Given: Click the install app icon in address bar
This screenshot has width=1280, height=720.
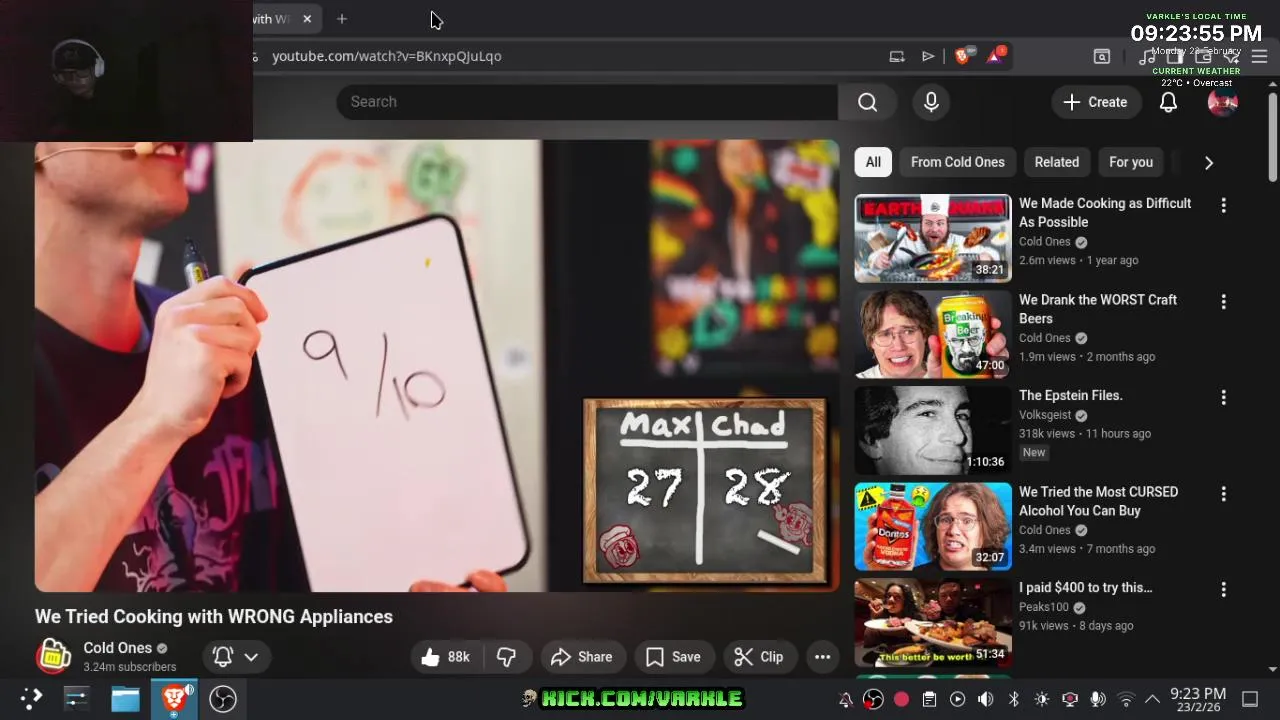Looking at the screenshot, I should point(897,56).
